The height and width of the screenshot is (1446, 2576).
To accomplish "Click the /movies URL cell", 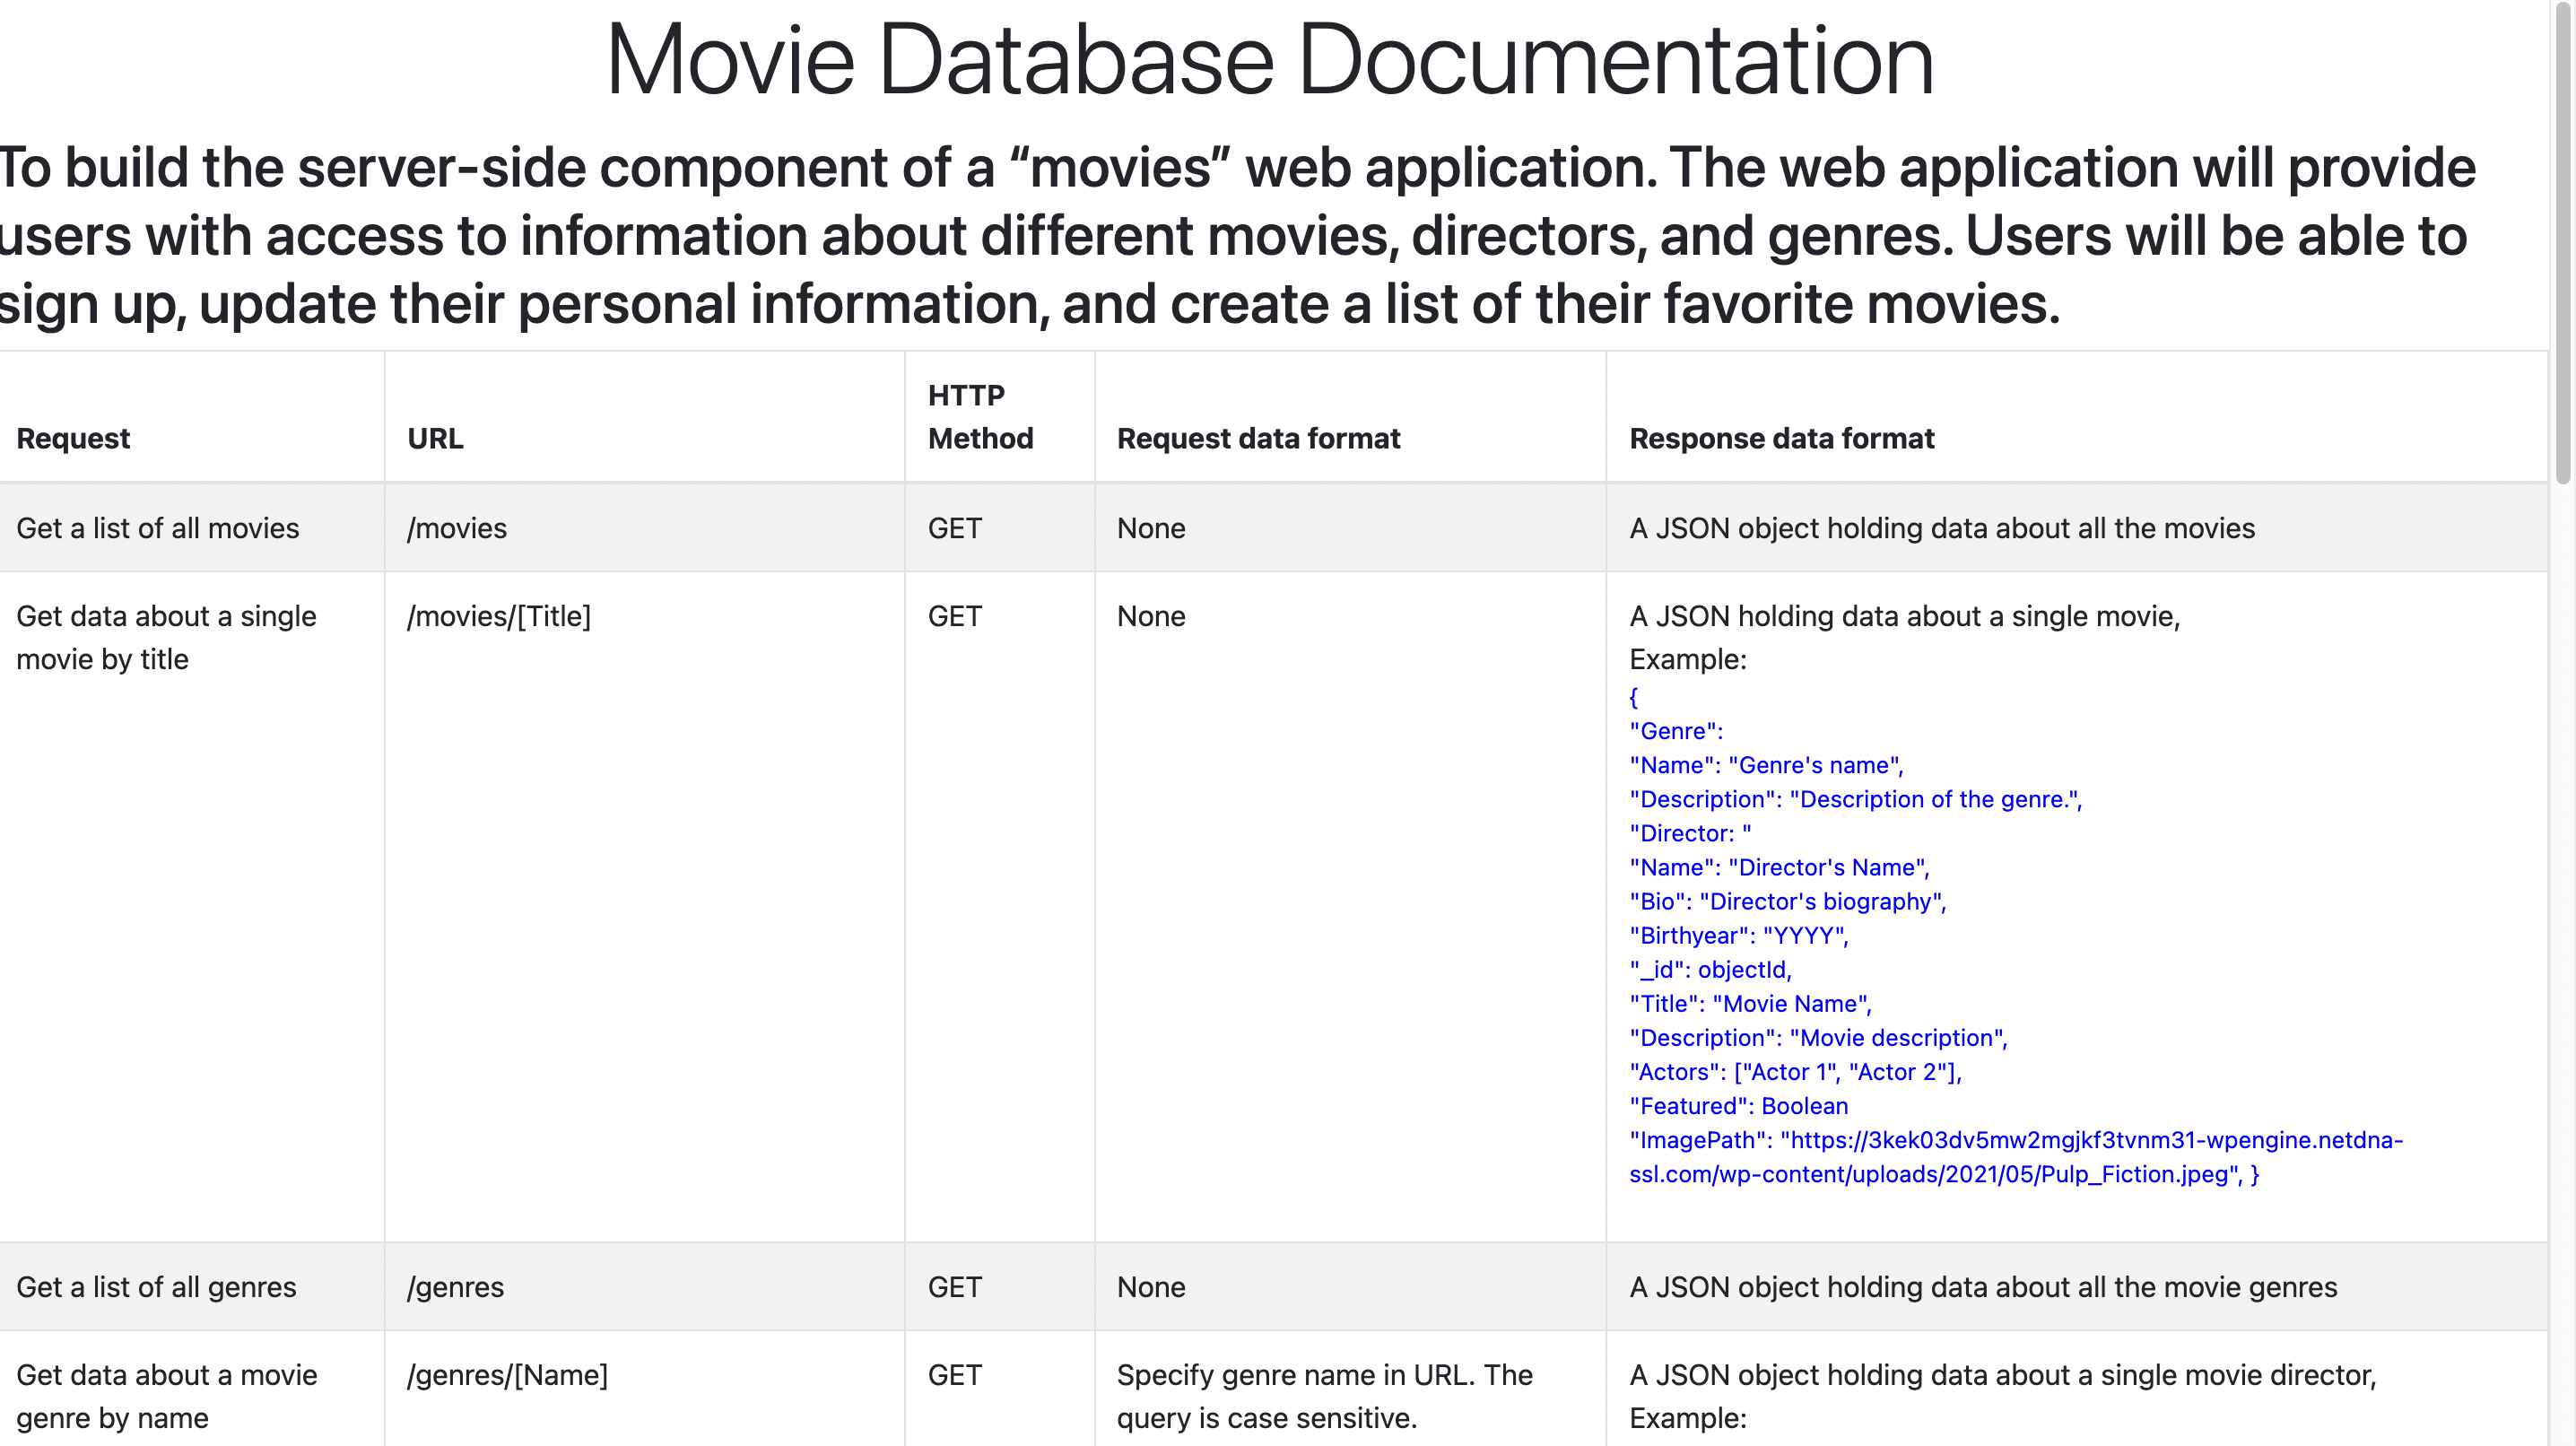I will [457, 528].
